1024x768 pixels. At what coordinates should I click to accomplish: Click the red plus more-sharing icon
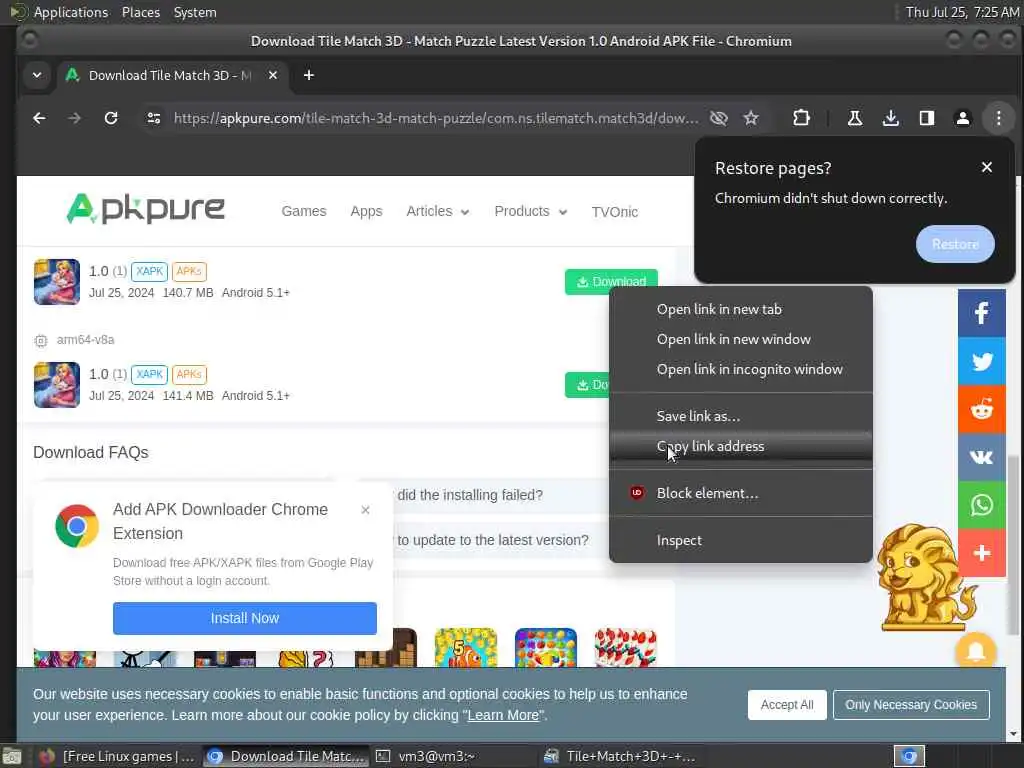(982, 553)
